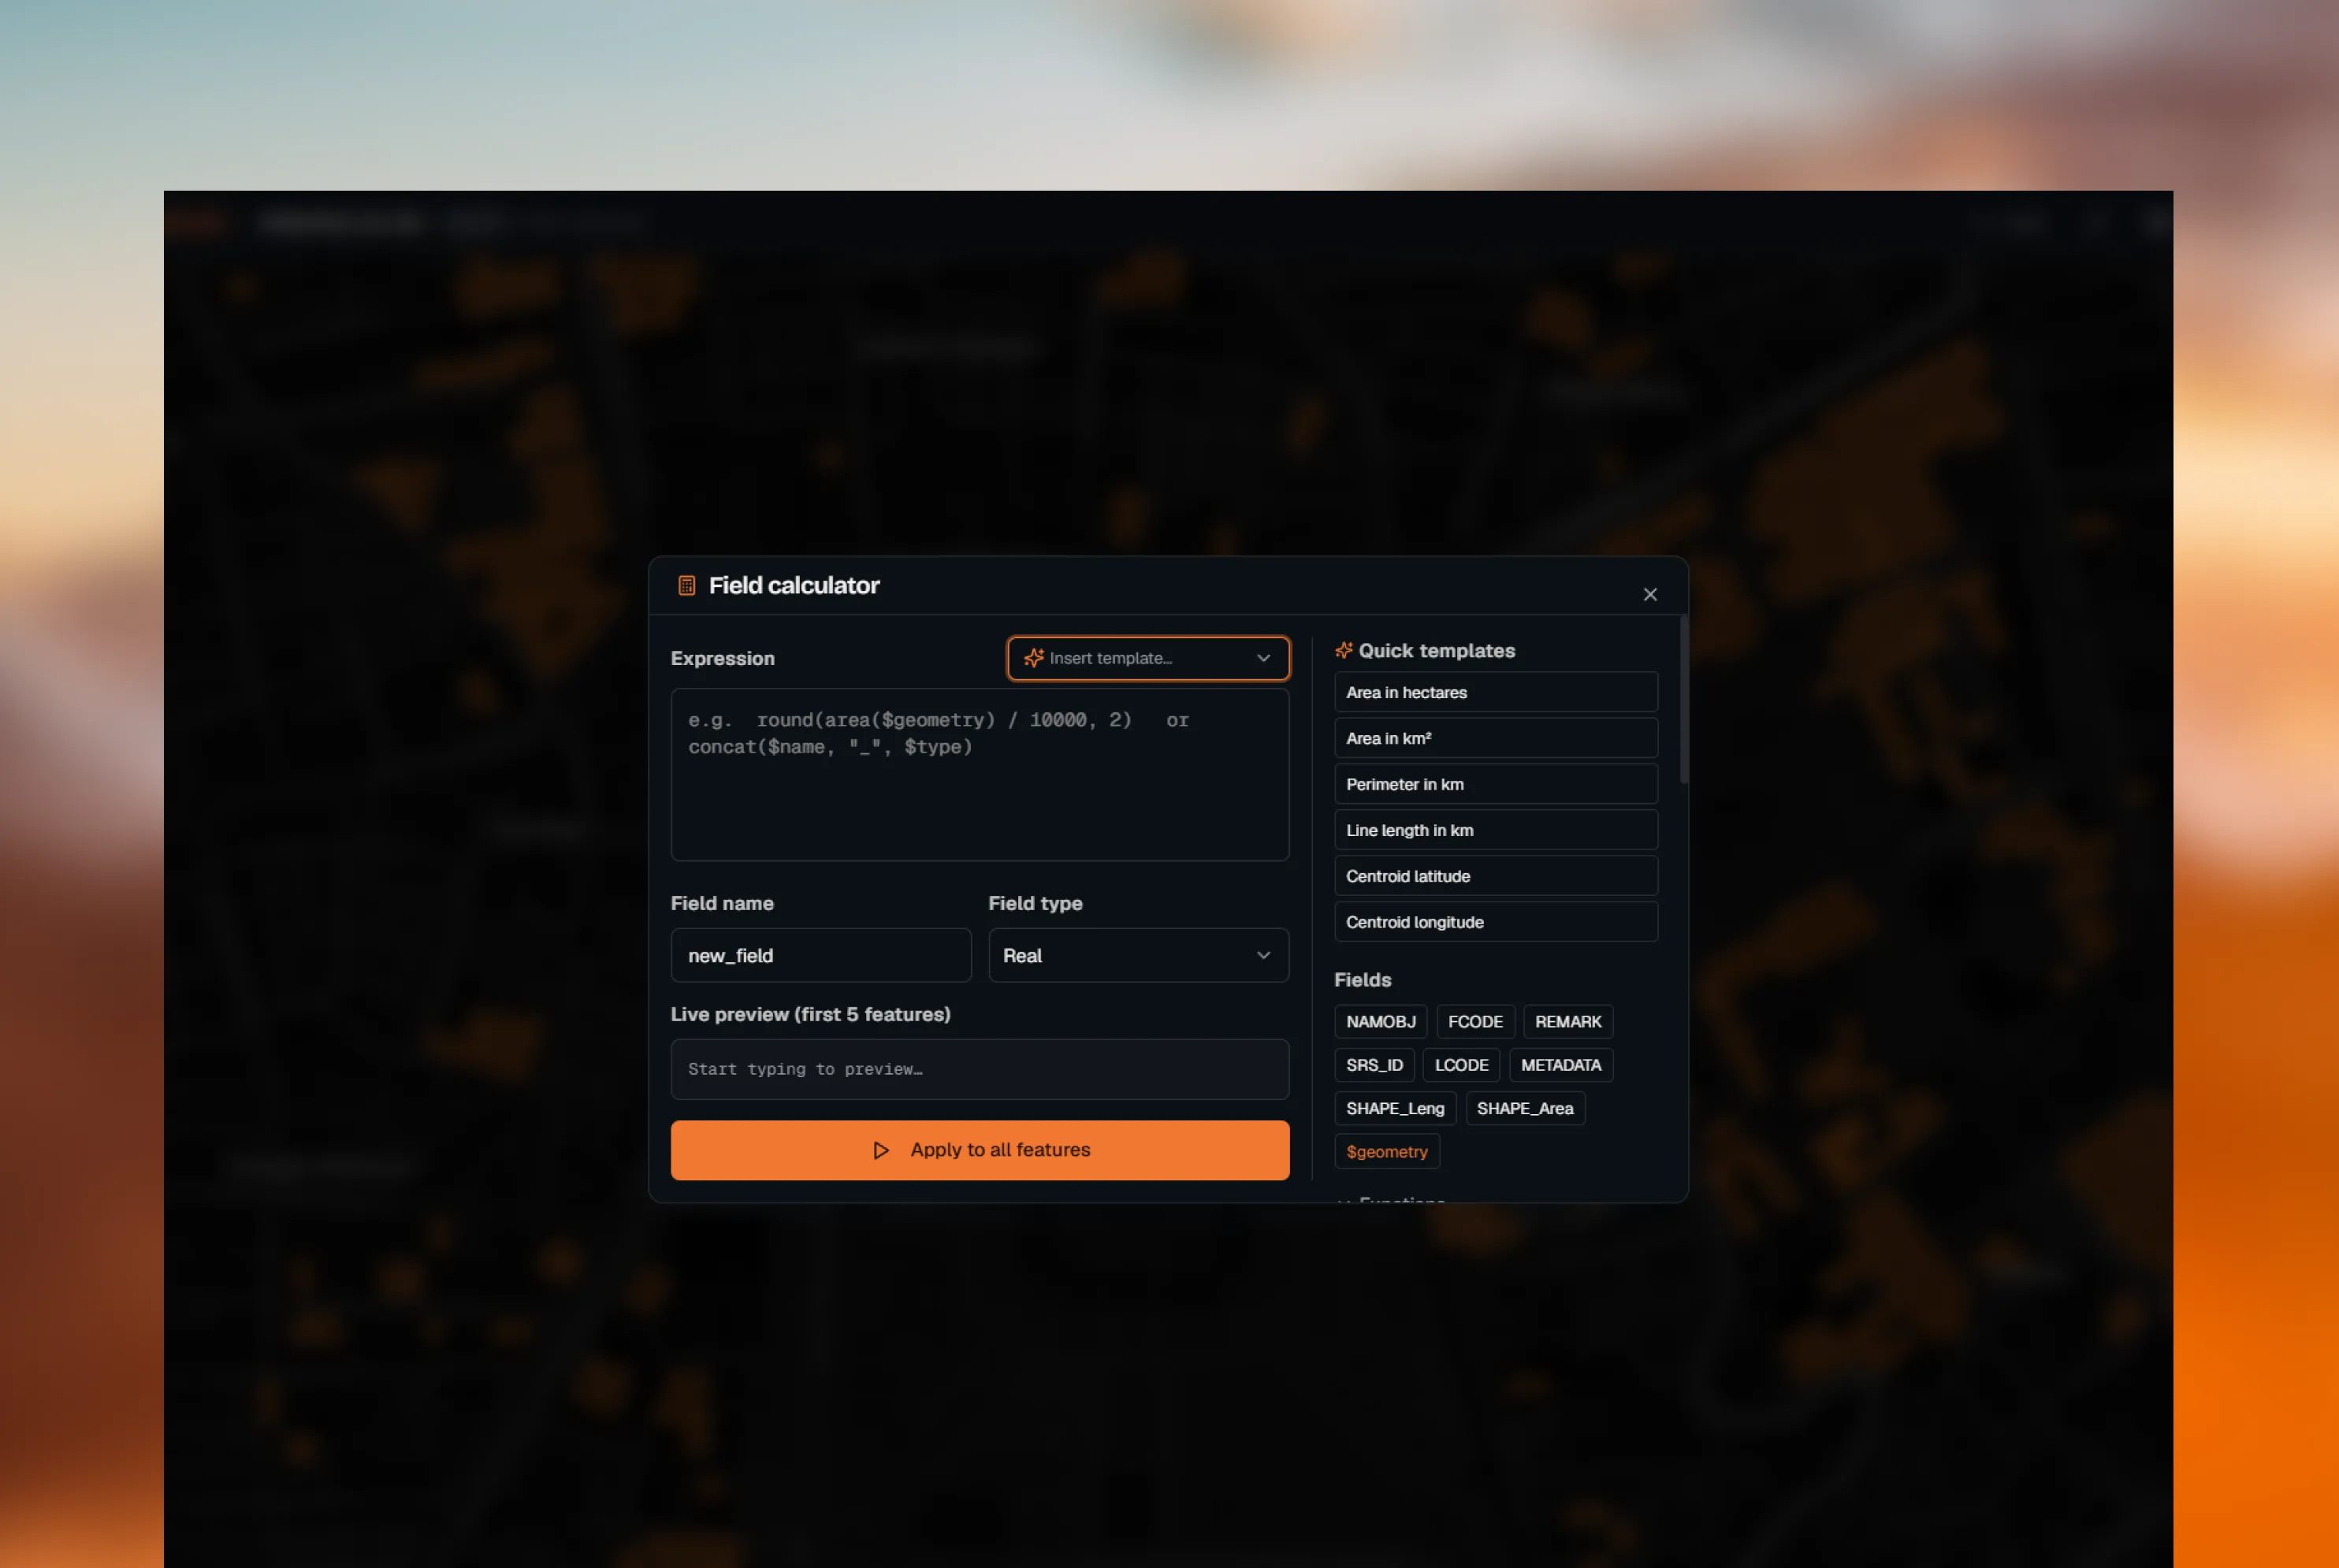The image size is (2339, 1568).
Task: Insert the NAMOBJ field chip
Action: (x=1381, y=1021)
